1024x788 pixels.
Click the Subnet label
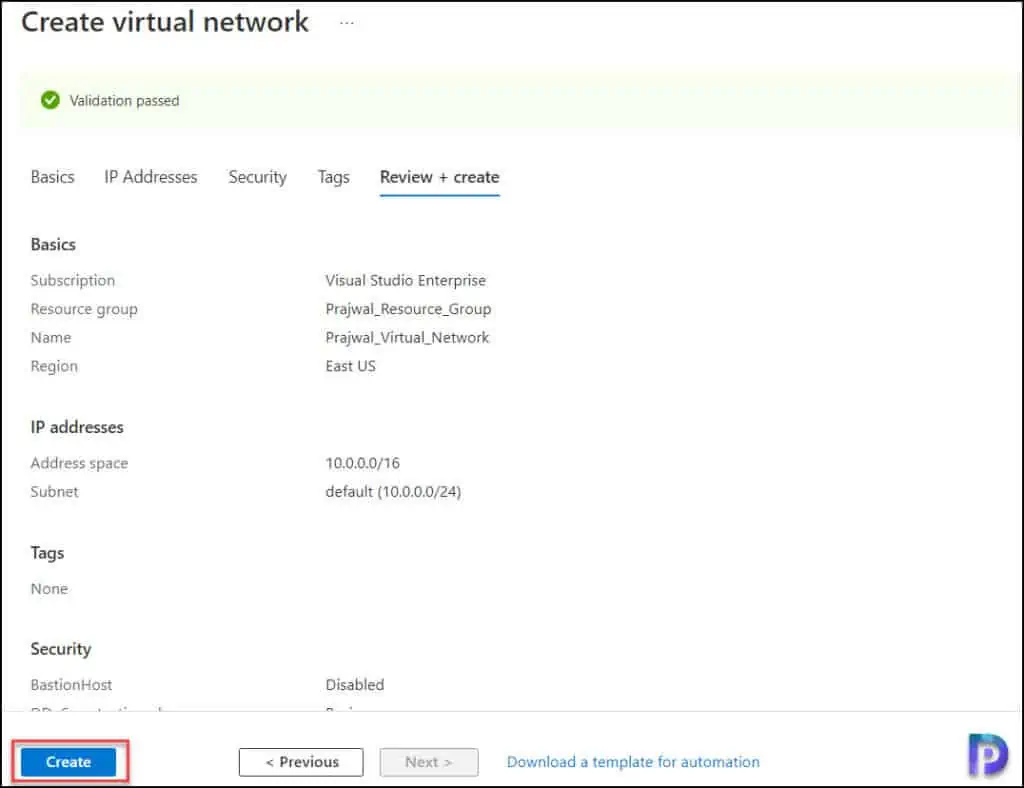[54, 492]
